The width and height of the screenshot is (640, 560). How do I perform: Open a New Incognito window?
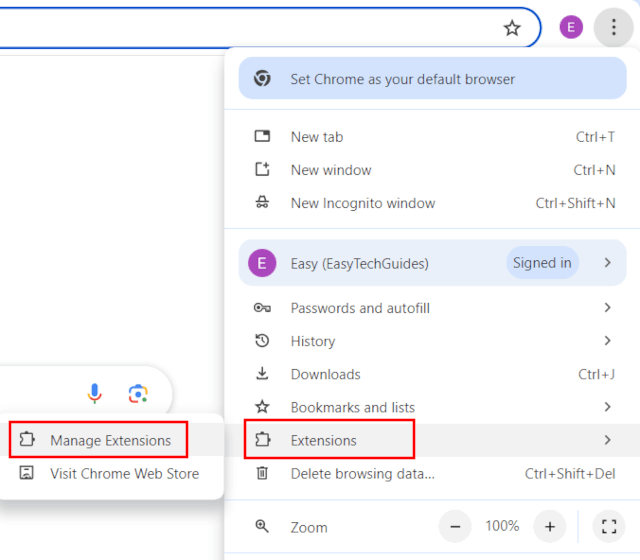tap(362, 203)
